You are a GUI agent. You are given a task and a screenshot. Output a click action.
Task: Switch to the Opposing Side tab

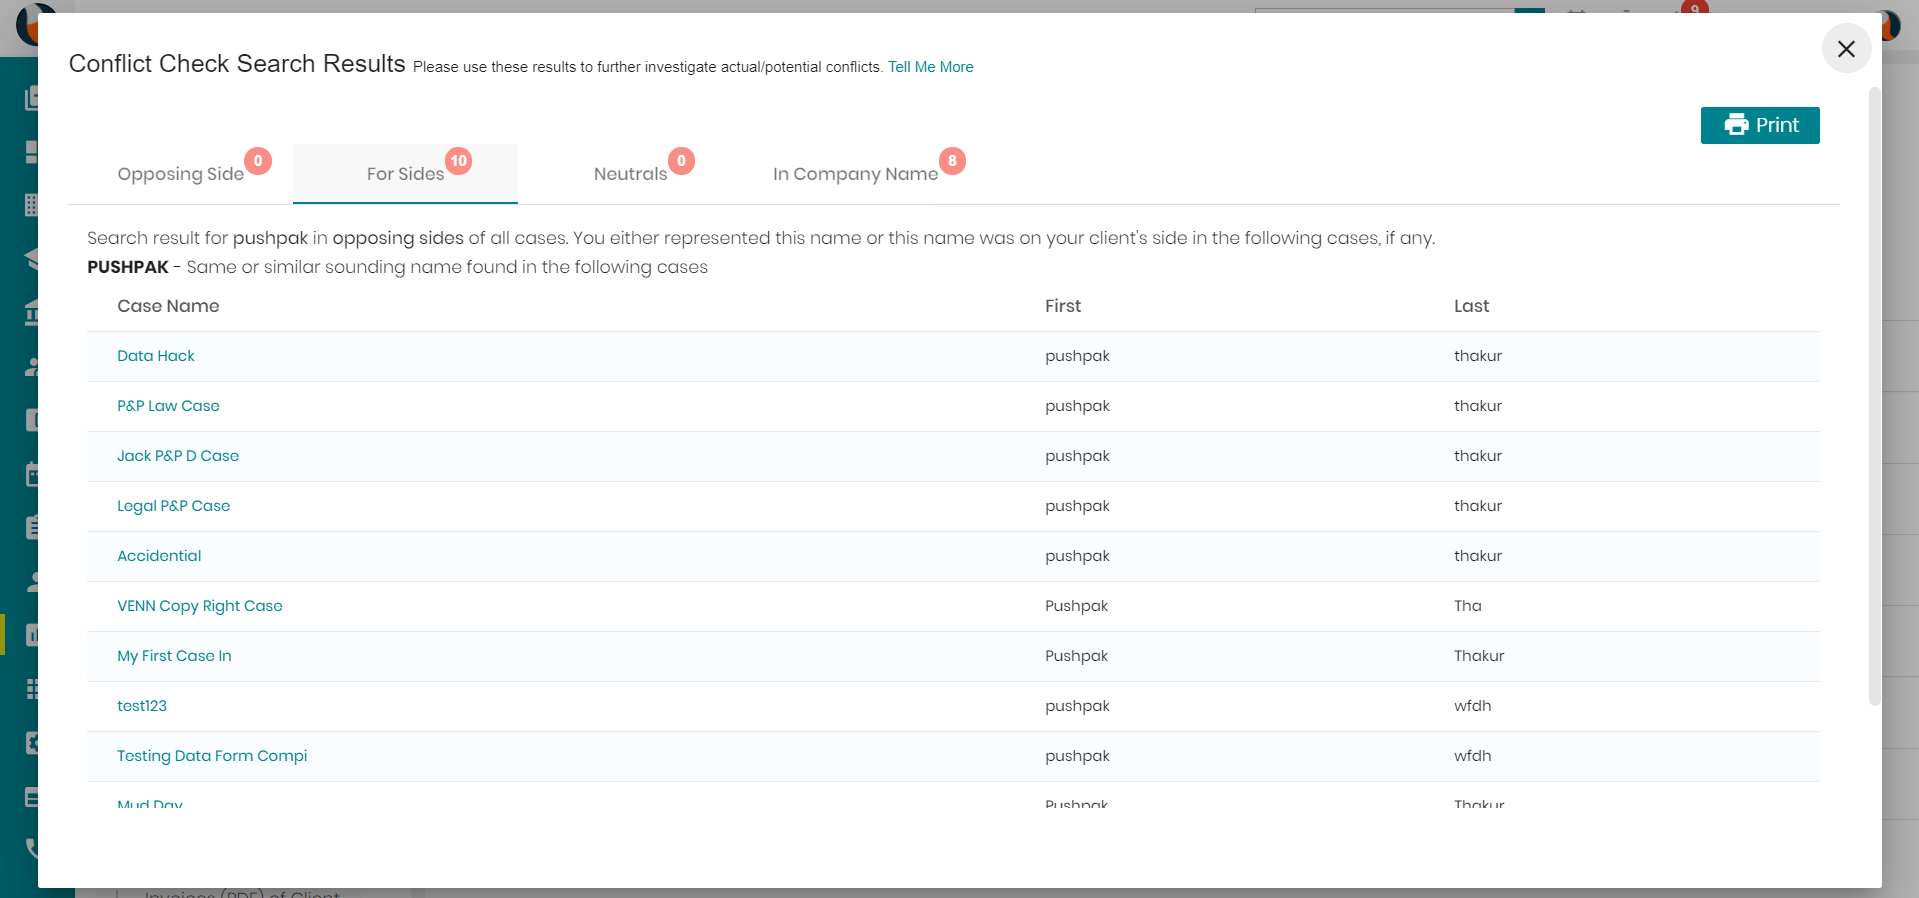181,174
